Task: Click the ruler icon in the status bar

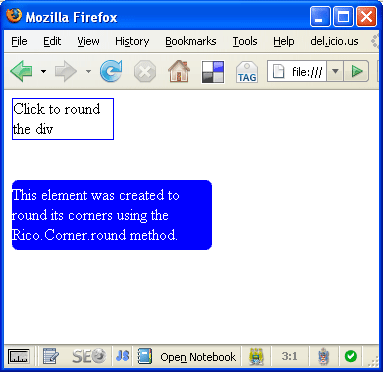Action: (19, 357)
